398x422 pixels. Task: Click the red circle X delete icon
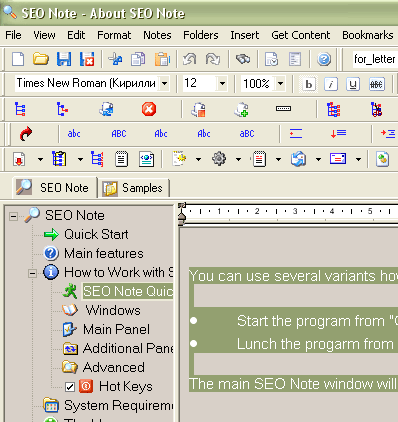(x=149, y=109)
